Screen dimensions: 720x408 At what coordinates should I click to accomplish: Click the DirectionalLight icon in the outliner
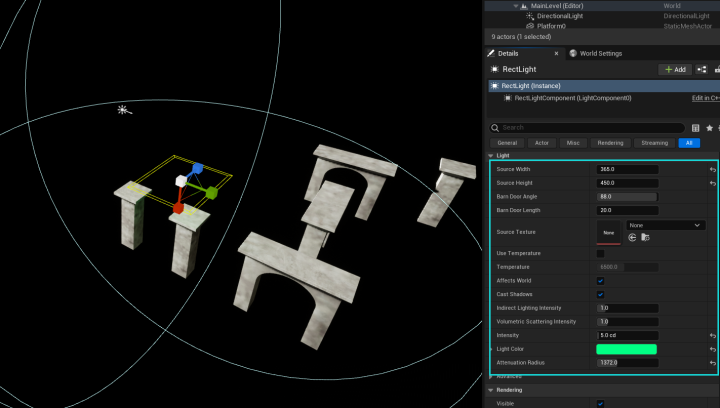click(x=530, y=16)
